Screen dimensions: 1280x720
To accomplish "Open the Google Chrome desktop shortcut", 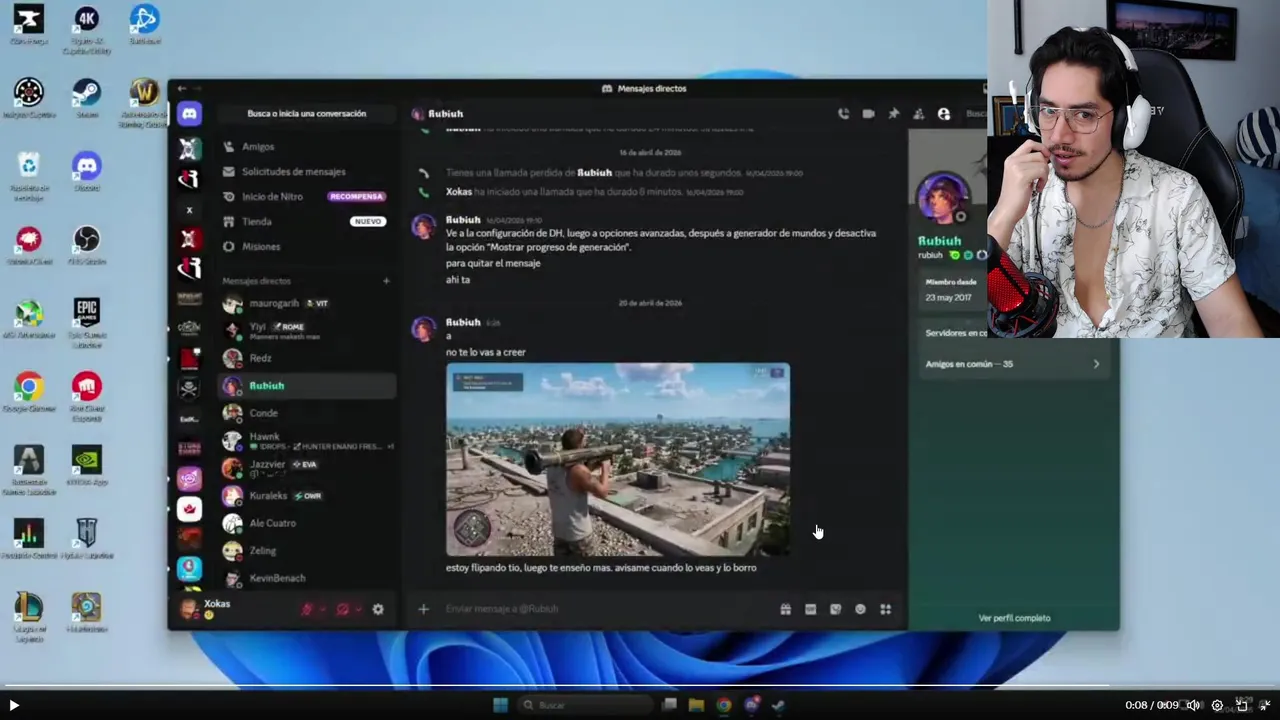I will click(x=28, y=392).
